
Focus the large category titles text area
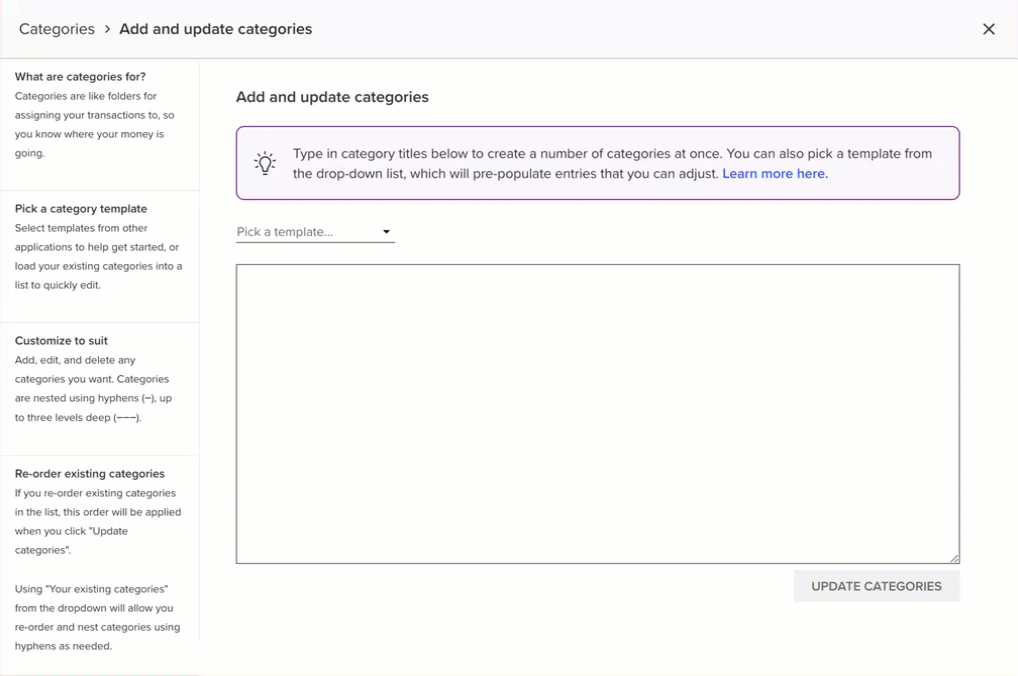pyautogui.click(x=597, y=413)
